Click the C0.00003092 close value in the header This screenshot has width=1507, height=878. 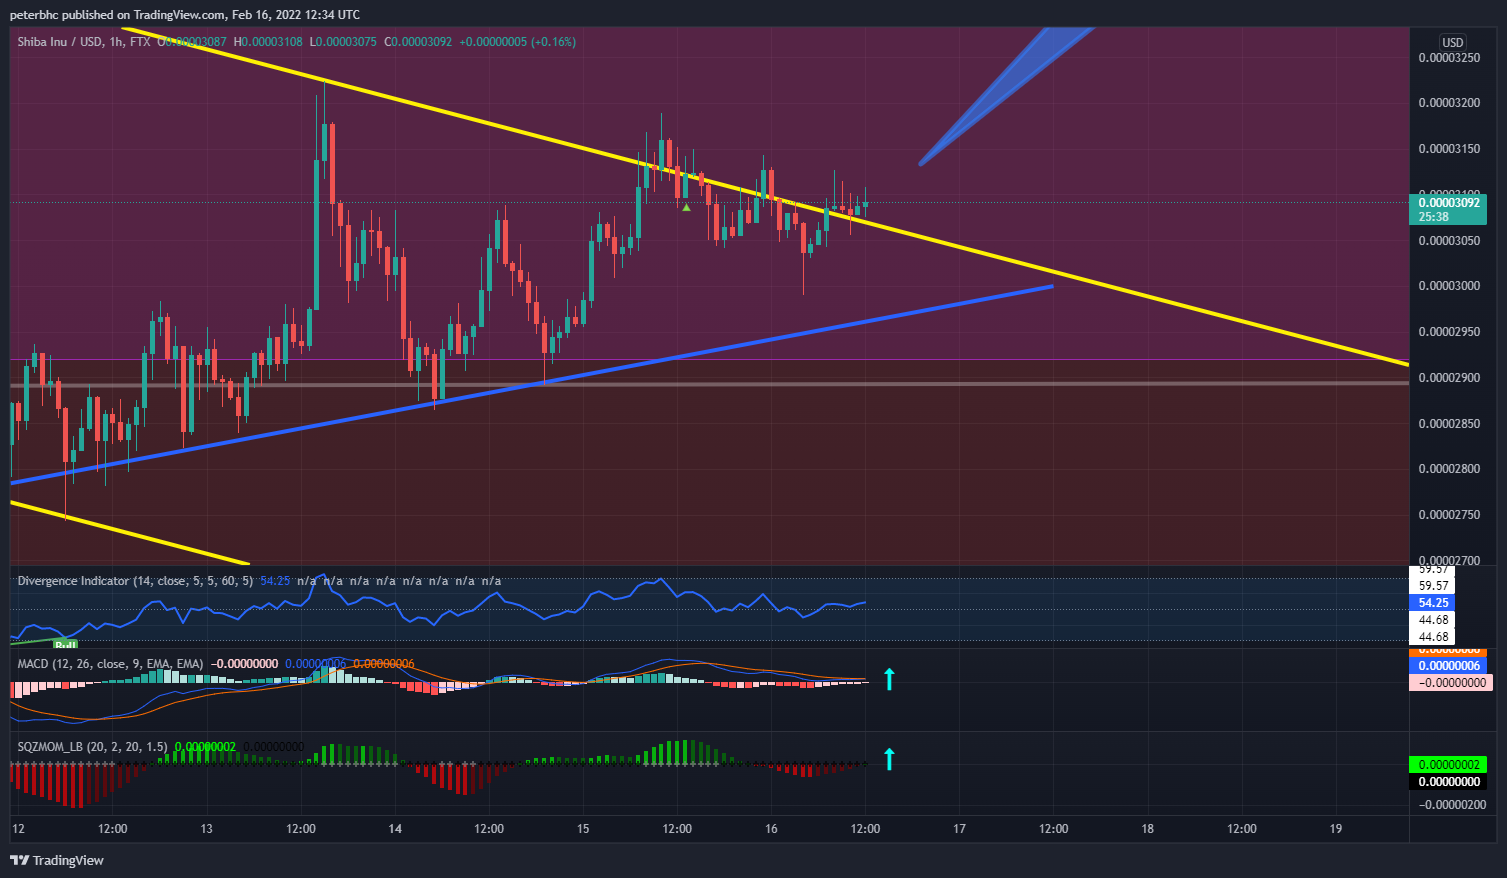418,42
